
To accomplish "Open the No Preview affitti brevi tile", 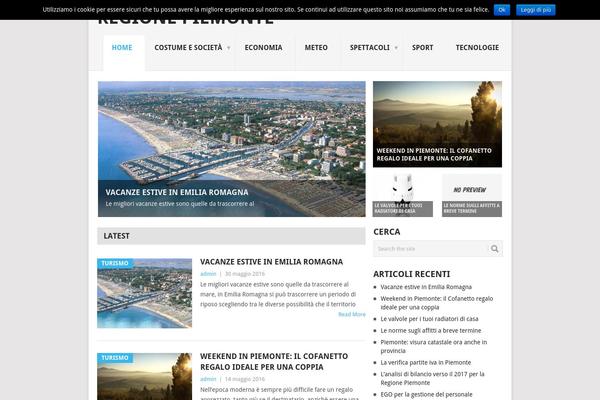I will [472, 195].
